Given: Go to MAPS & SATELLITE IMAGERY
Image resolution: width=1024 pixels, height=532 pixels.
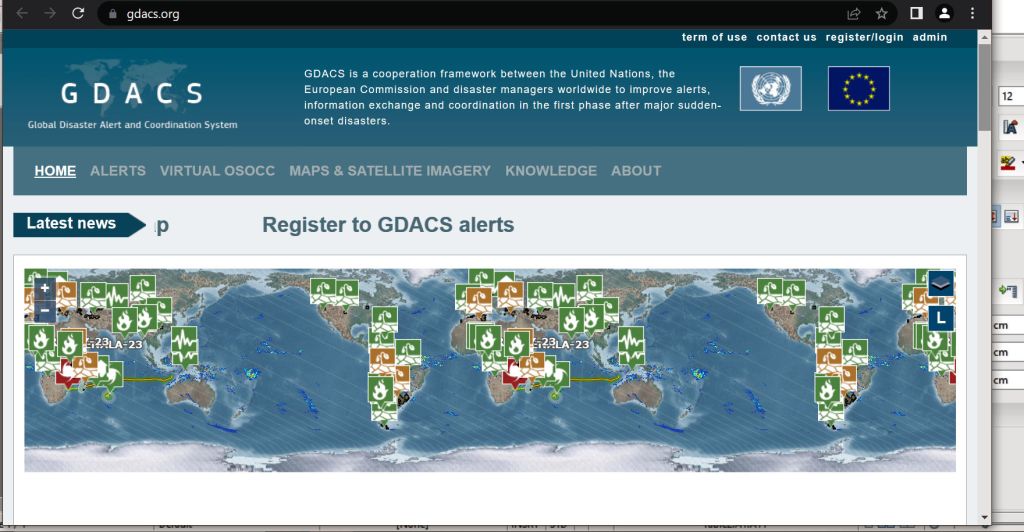Looking at the screenshot, I should pyautogui.click(x=390, y=171).
